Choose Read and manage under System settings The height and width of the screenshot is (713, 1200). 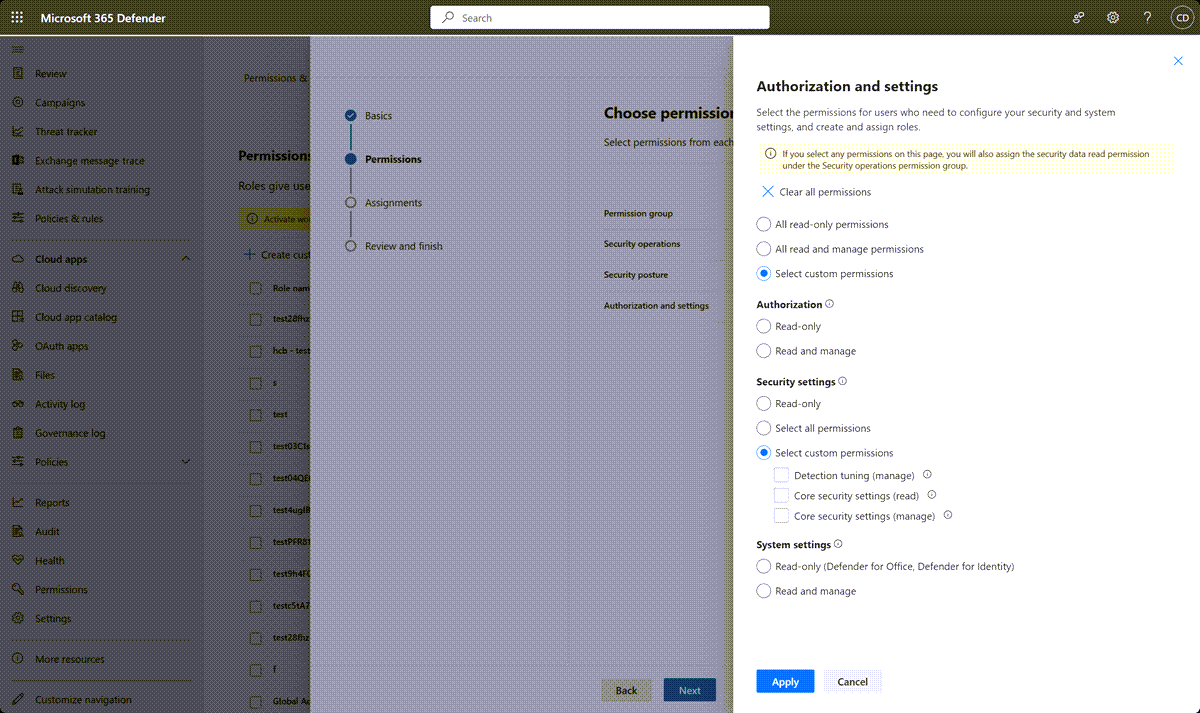click(763, 591)
